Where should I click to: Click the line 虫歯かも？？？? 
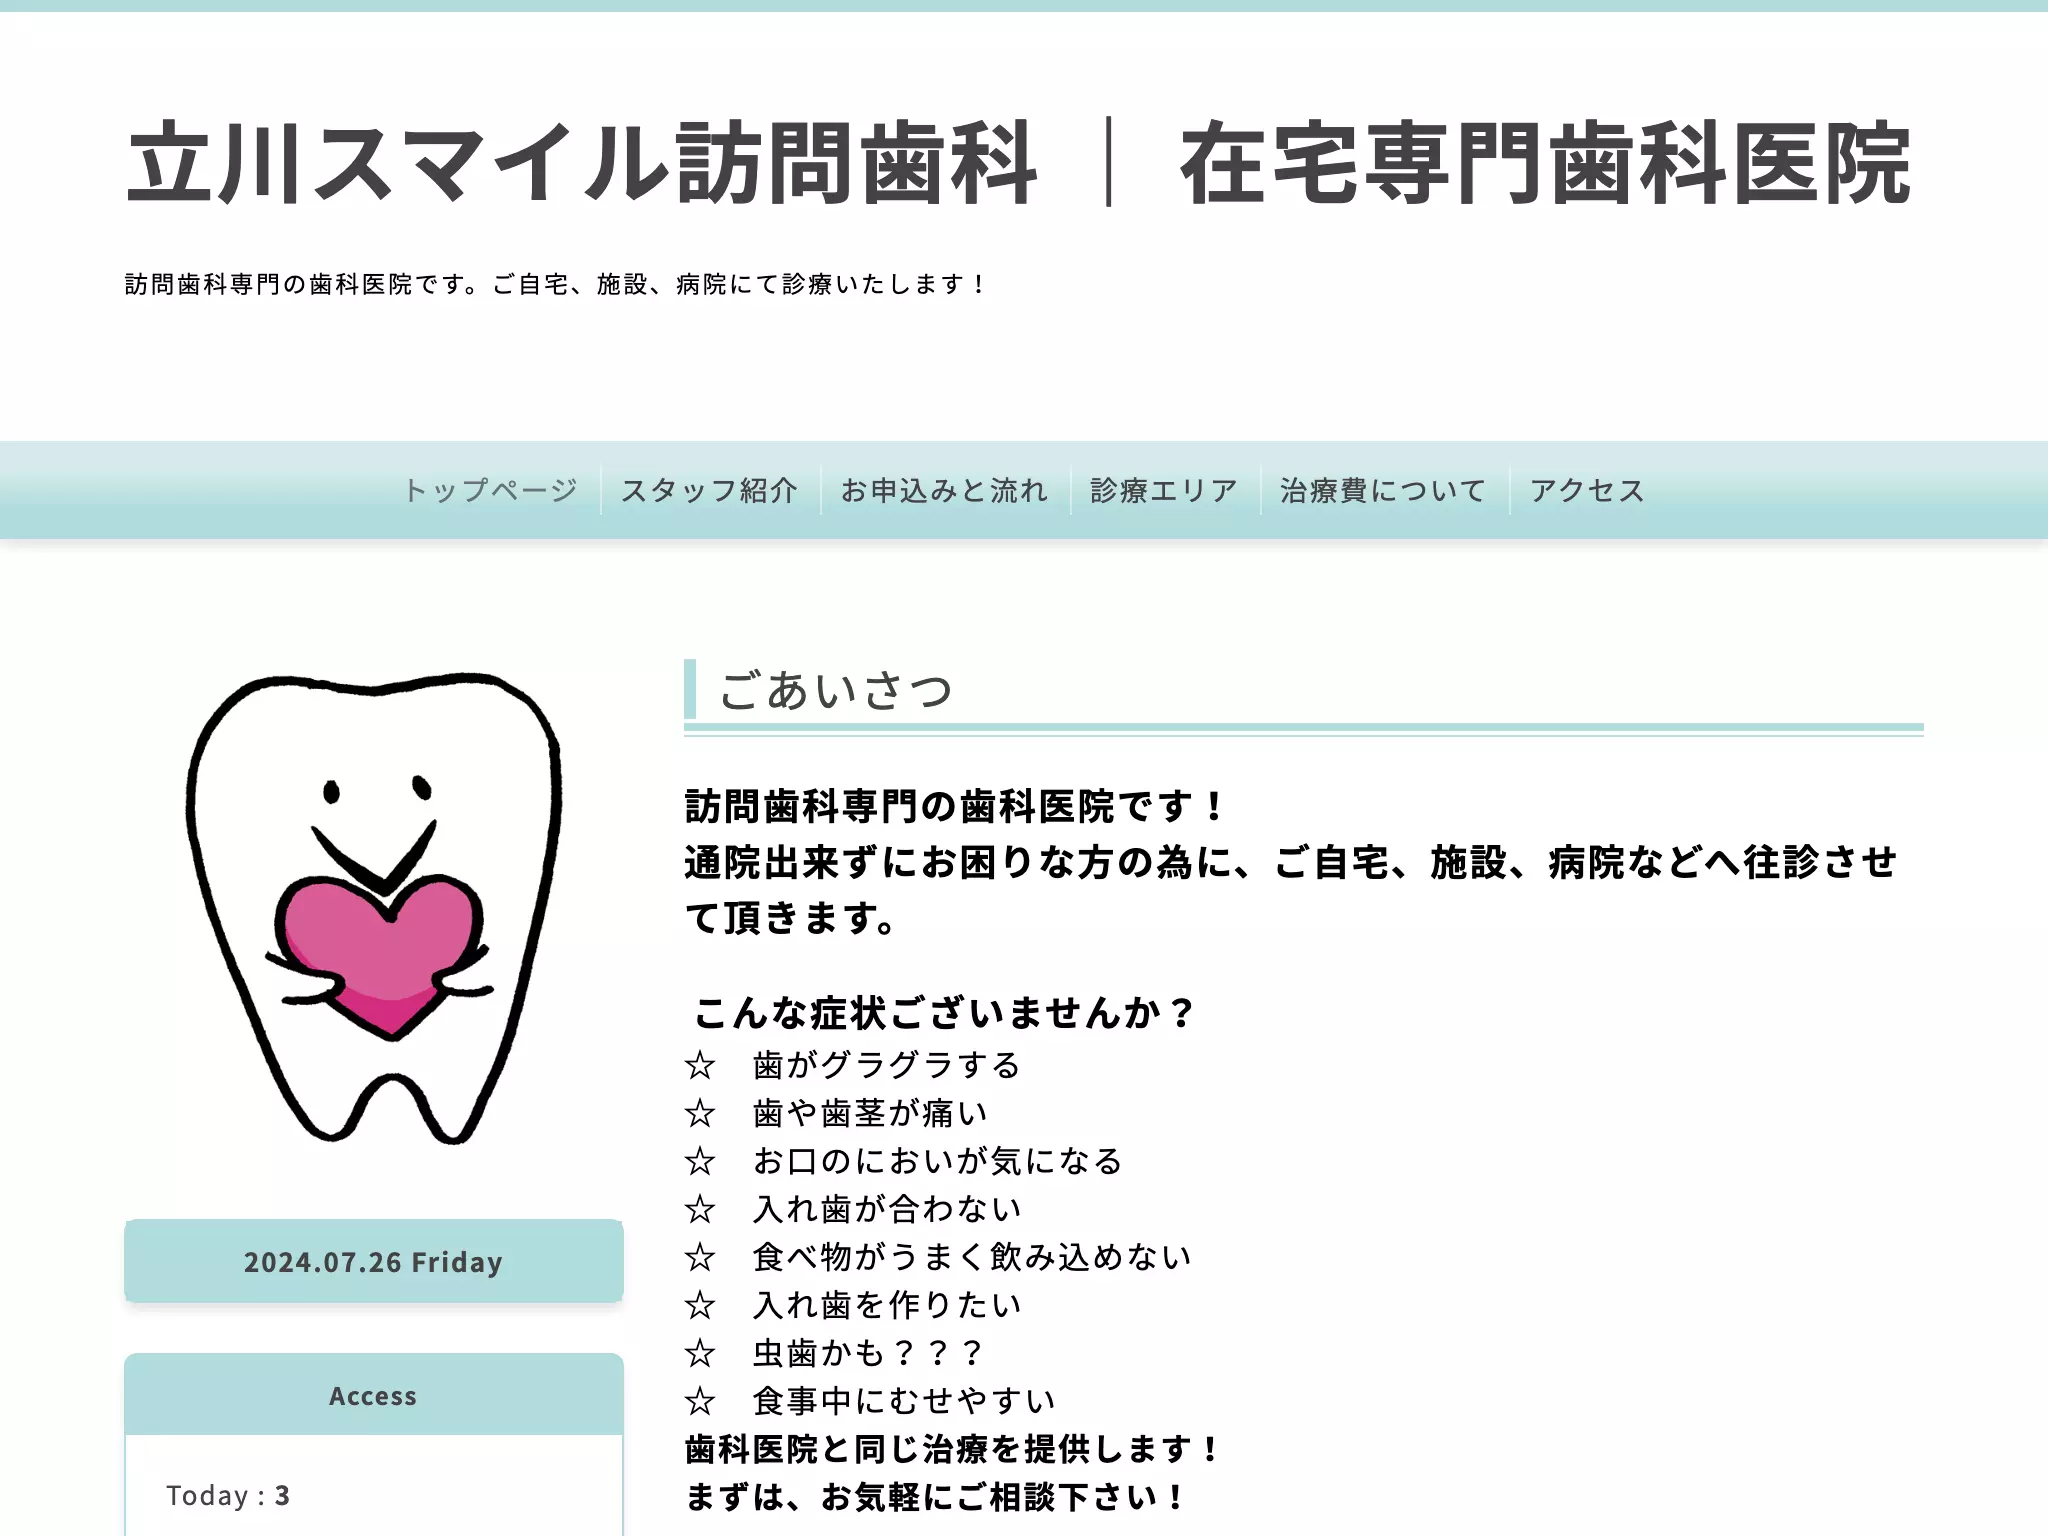pyautogui.click(x=869, y=1353)
